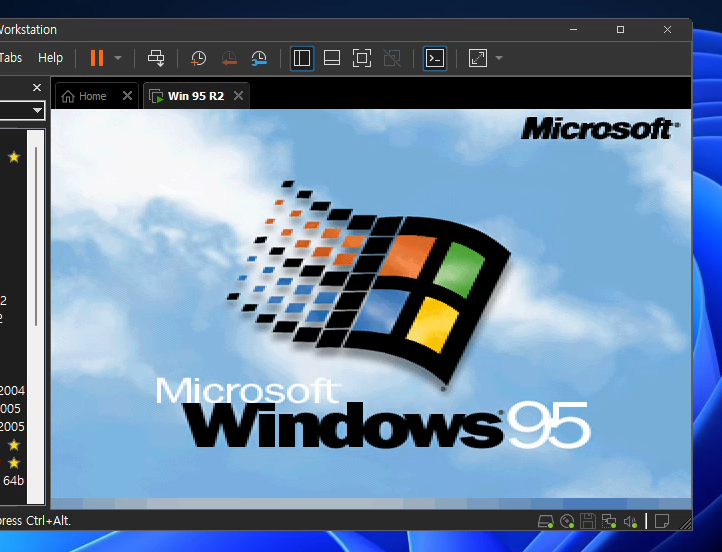The image size is (722, 552).
Task: Toggle the library sidebar view
Action: pyautogui.click(x=302, y=58)
